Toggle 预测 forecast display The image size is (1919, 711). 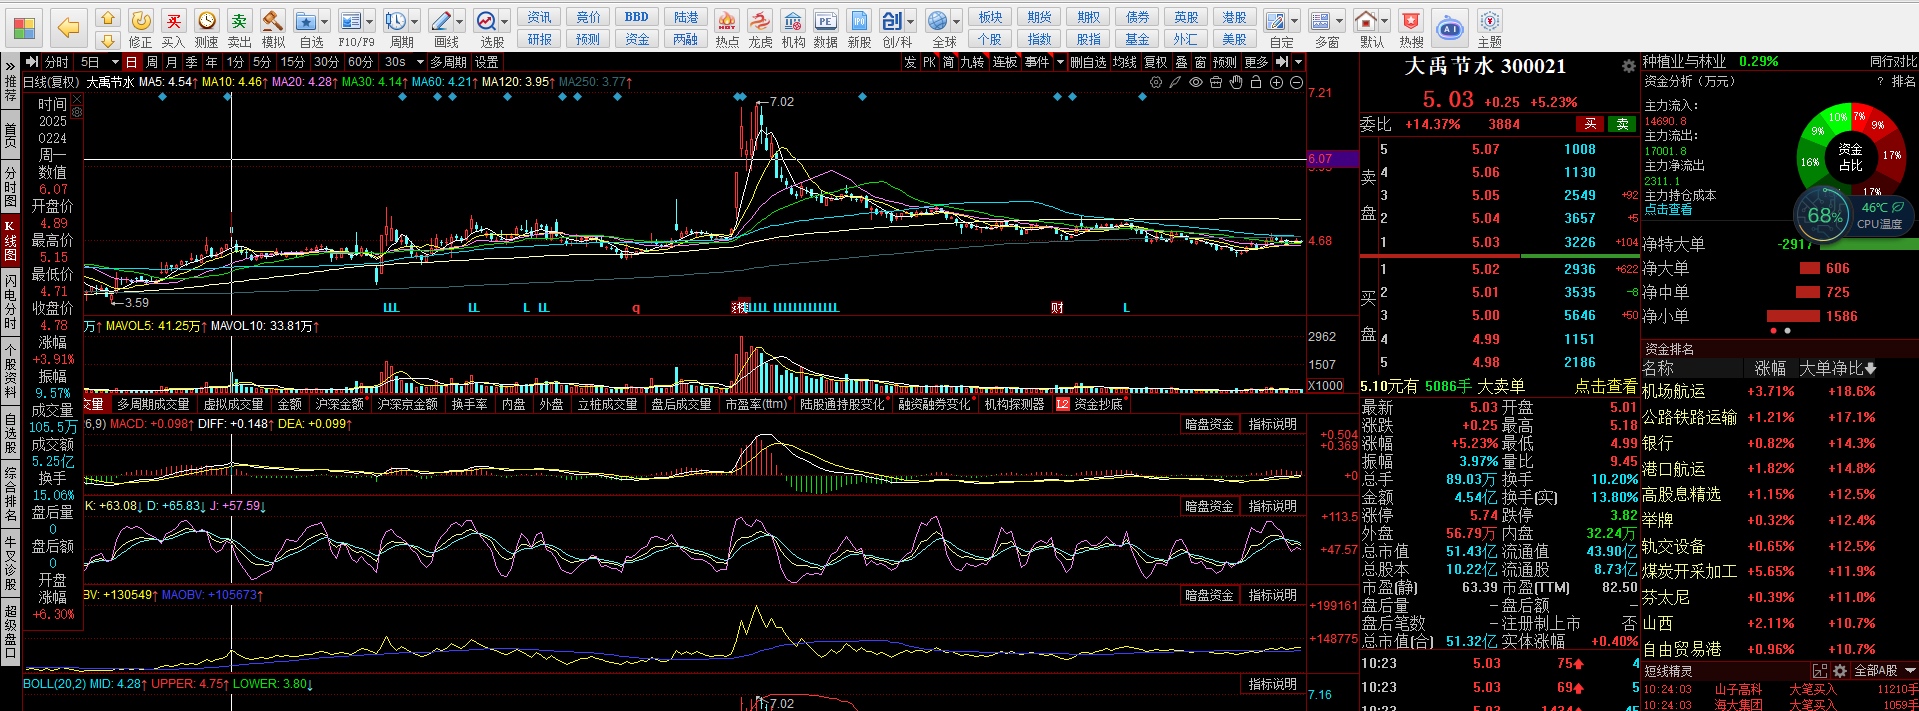click(x=1225, y=62)
